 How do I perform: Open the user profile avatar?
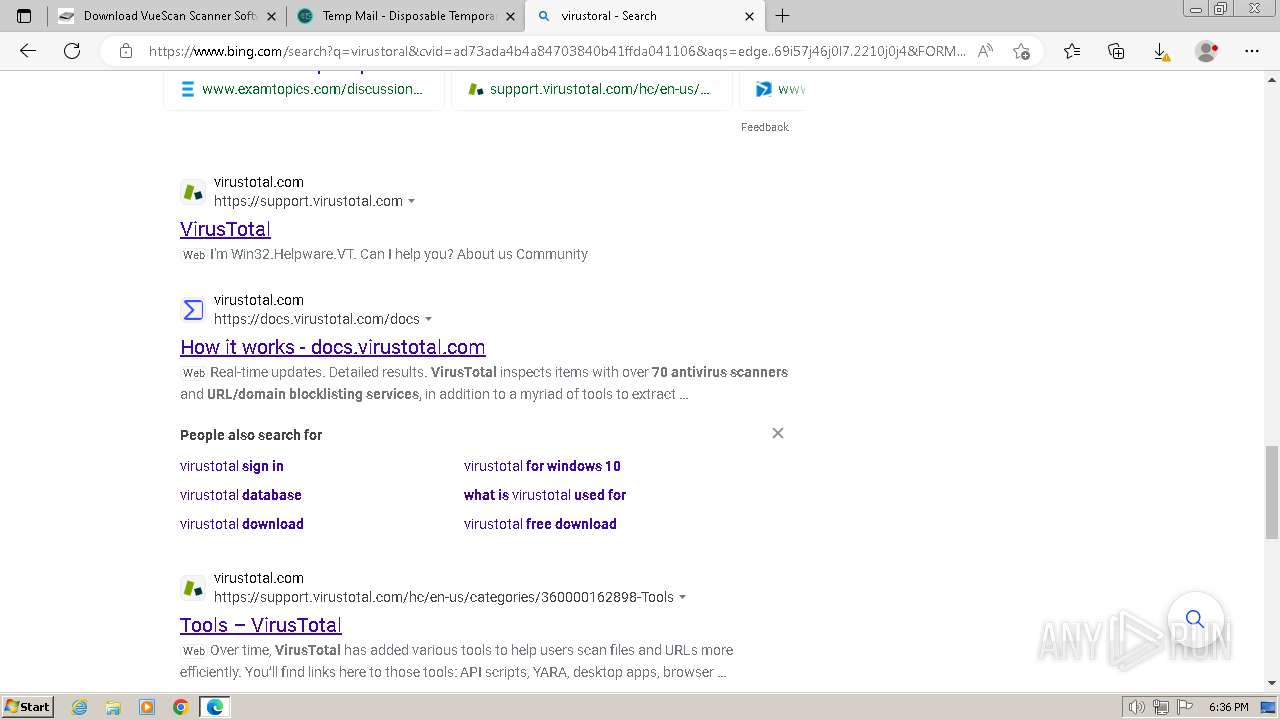1207,51
